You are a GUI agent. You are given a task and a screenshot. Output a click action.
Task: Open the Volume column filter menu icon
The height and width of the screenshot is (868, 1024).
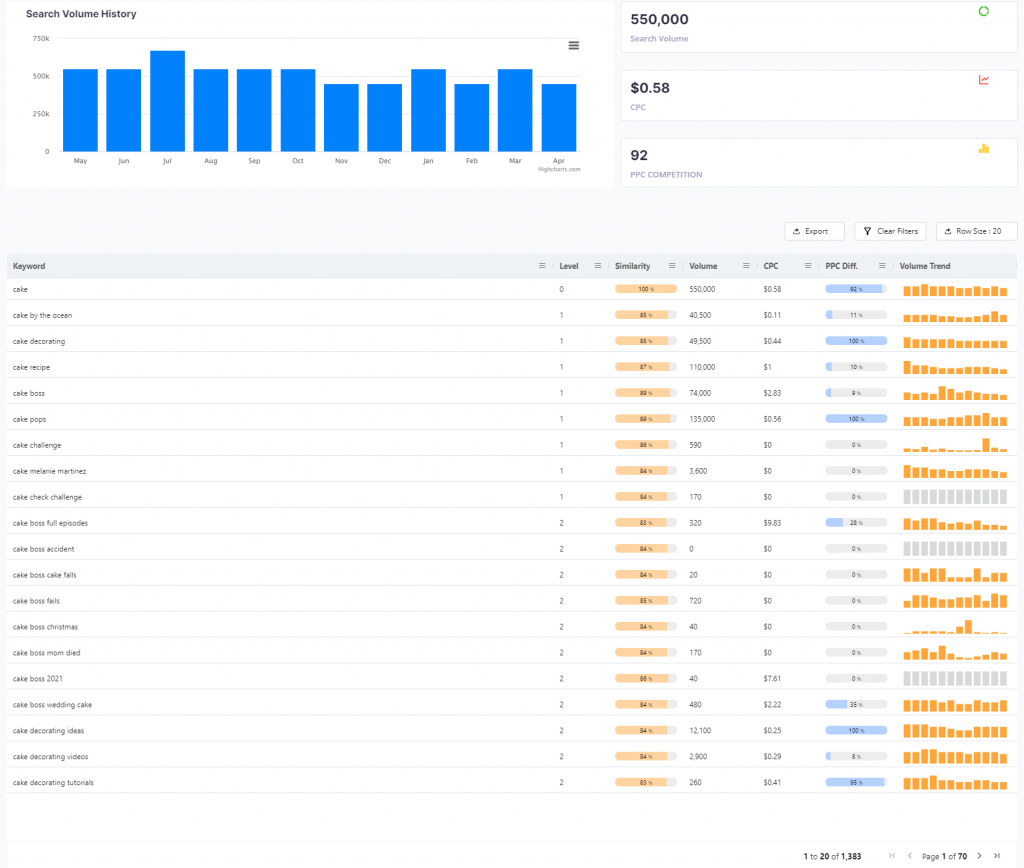pos(746,266)
